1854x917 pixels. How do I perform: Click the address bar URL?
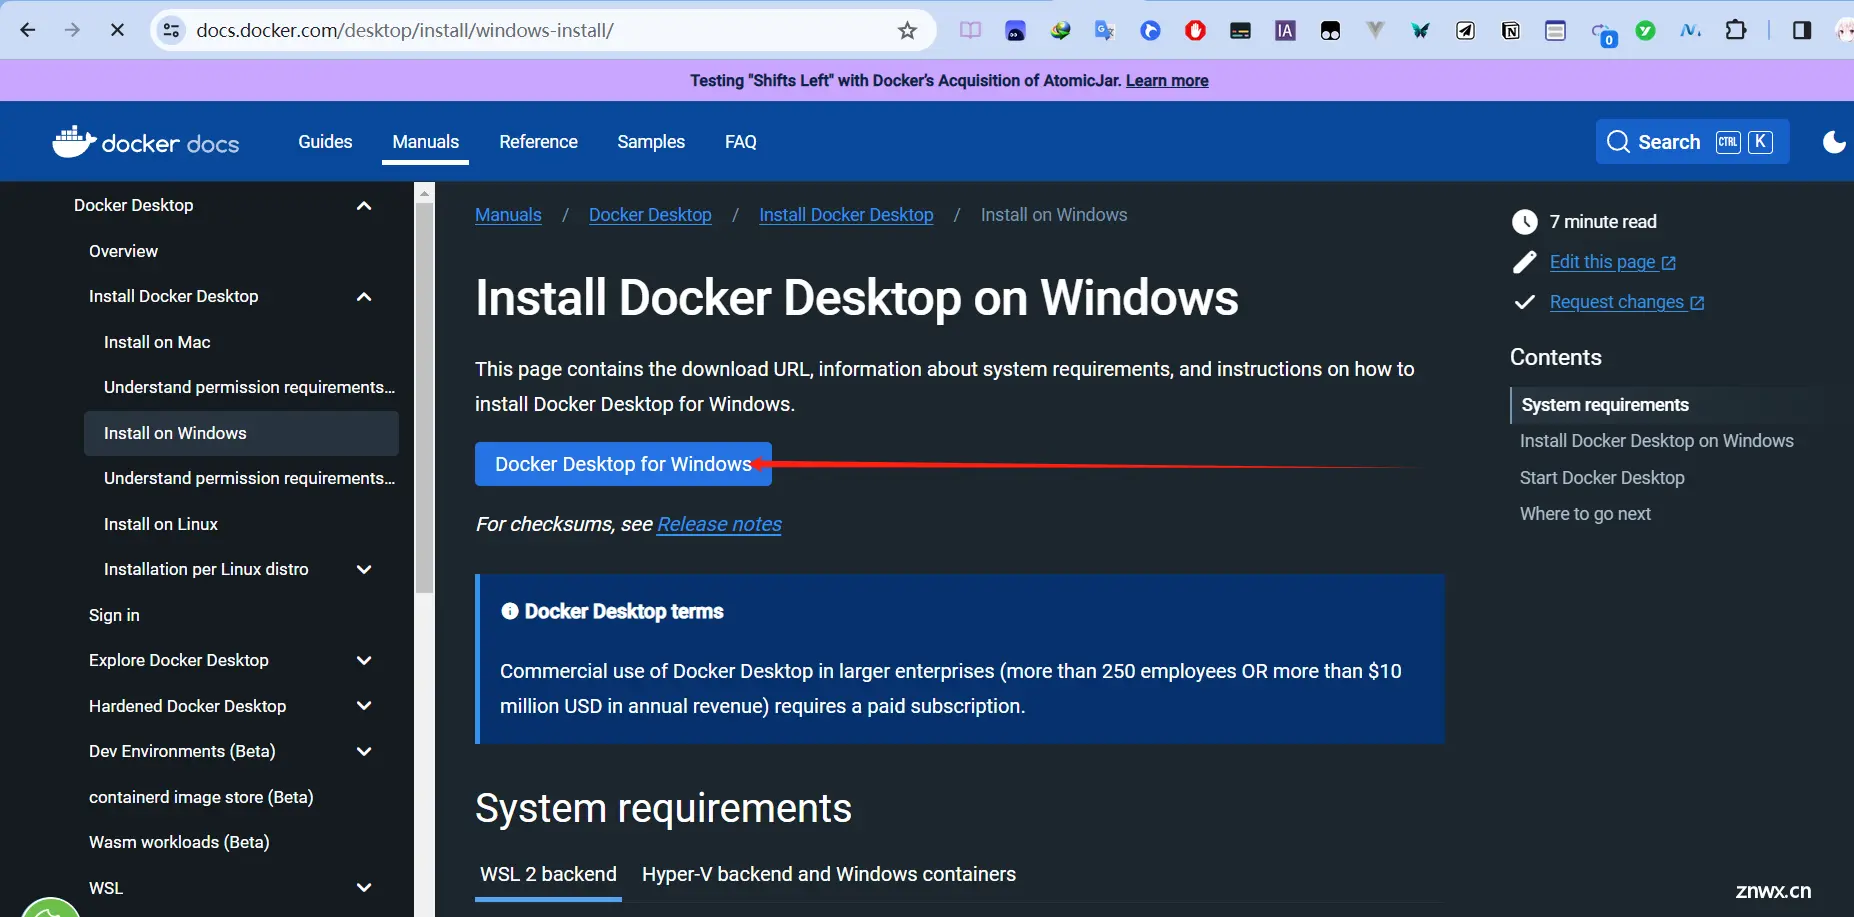coord(405,30)
